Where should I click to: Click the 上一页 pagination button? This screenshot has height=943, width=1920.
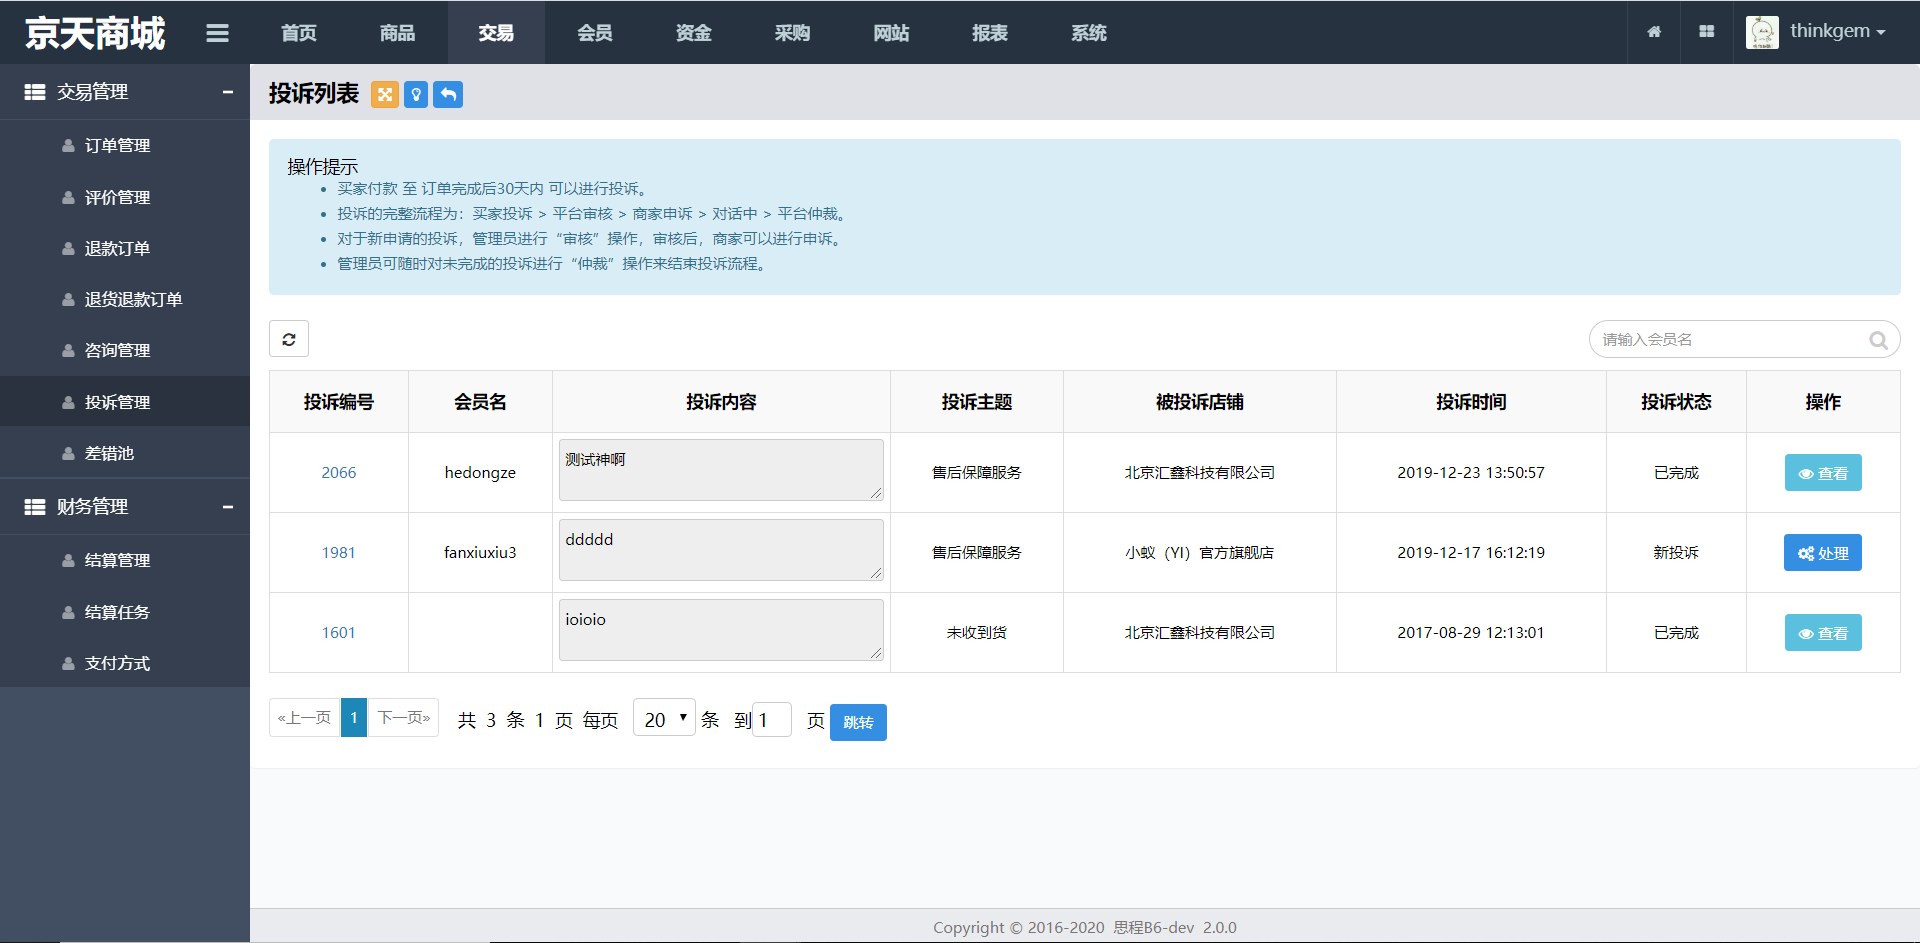point(305,718)
